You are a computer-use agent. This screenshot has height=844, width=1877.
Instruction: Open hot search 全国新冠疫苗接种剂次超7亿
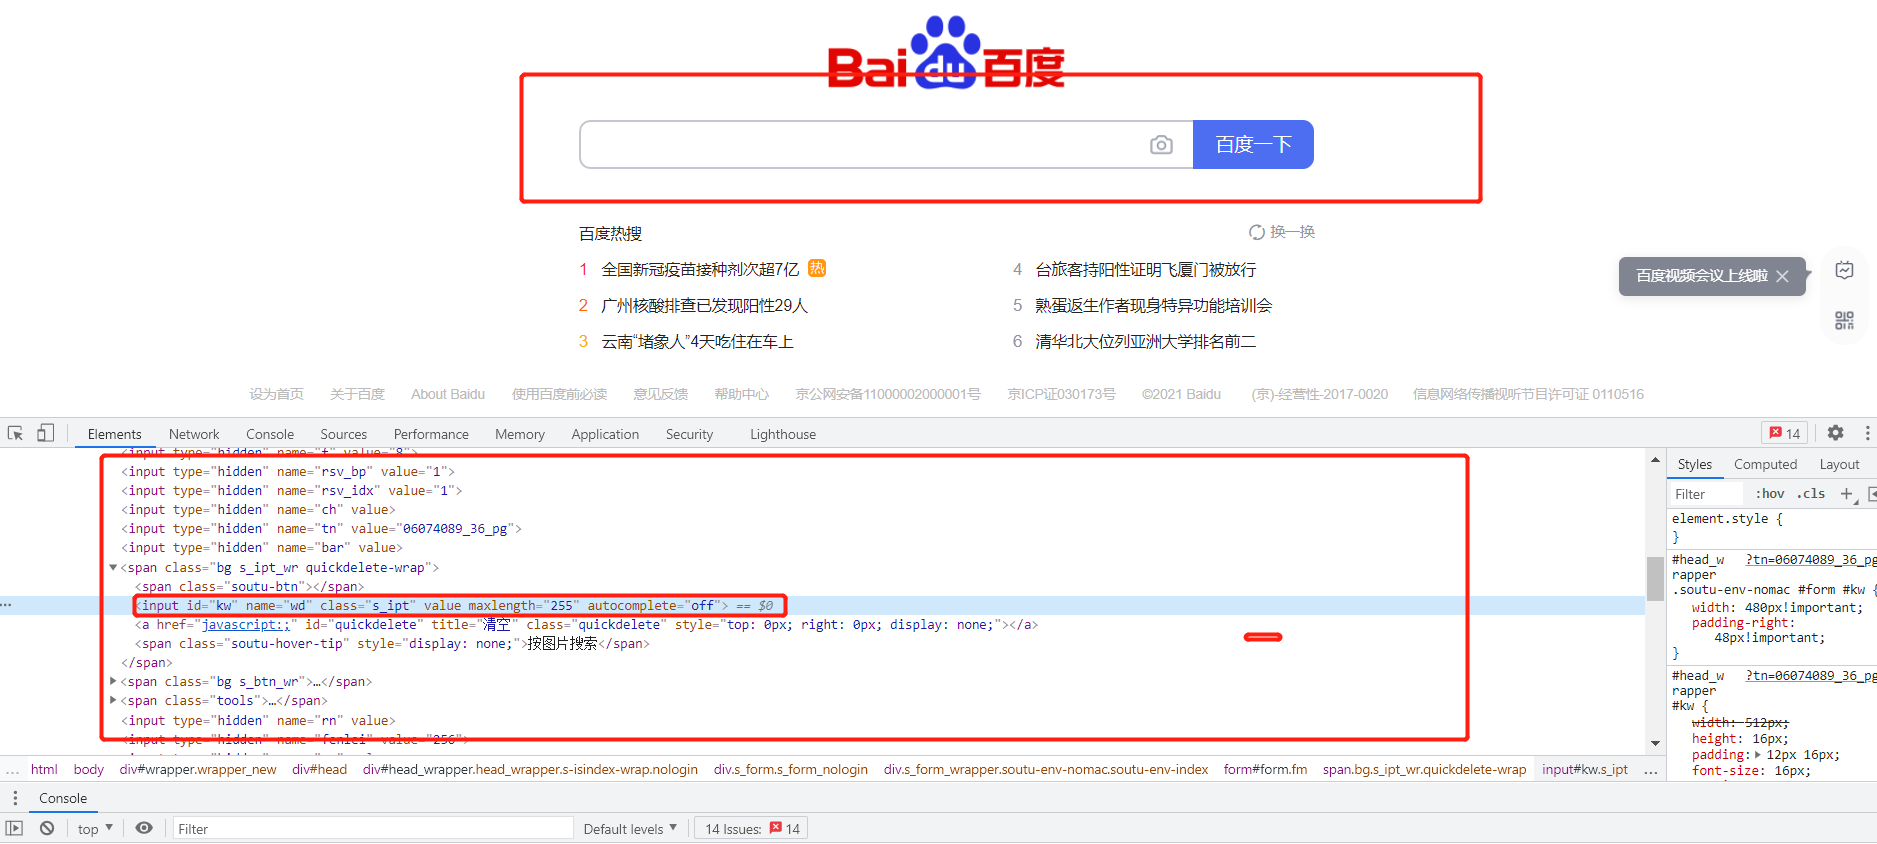700,269
